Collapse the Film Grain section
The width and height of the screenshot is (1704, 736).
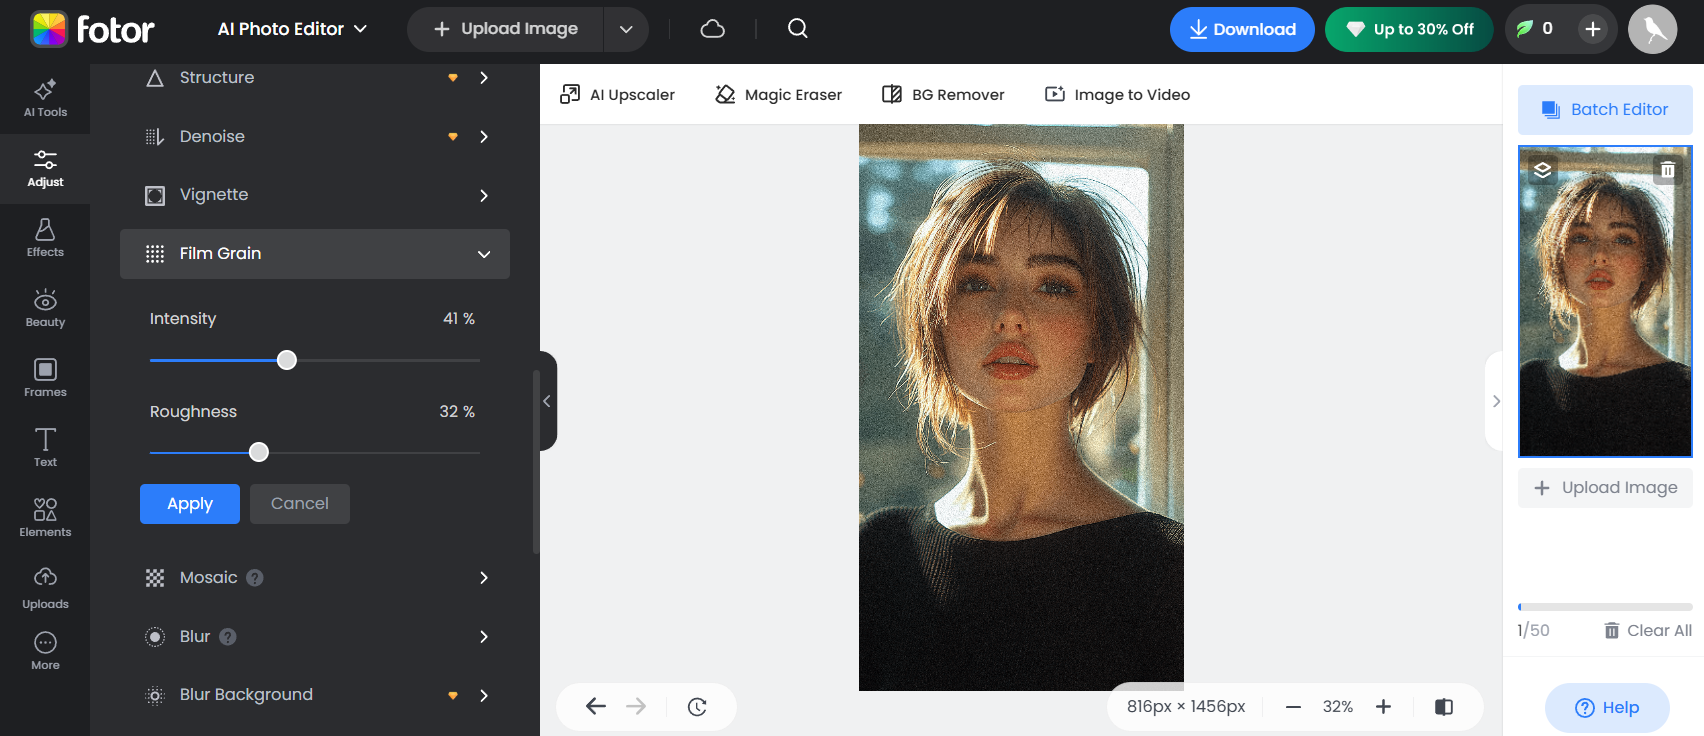315,254
